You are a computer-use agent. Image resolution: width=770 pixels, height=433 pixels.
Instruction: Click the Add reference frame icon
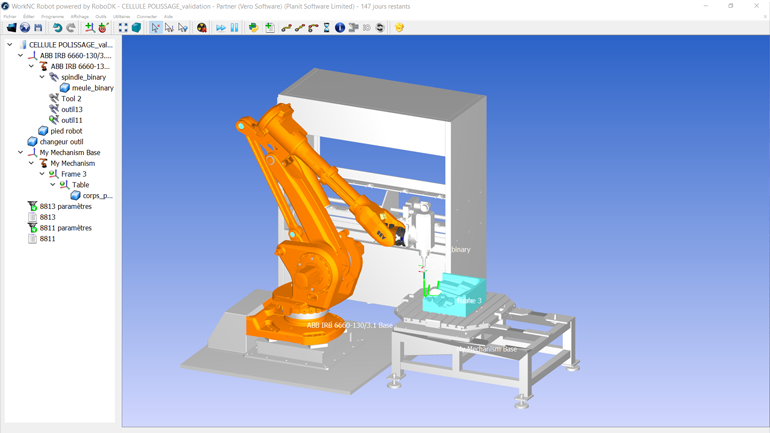coord(89,28)
